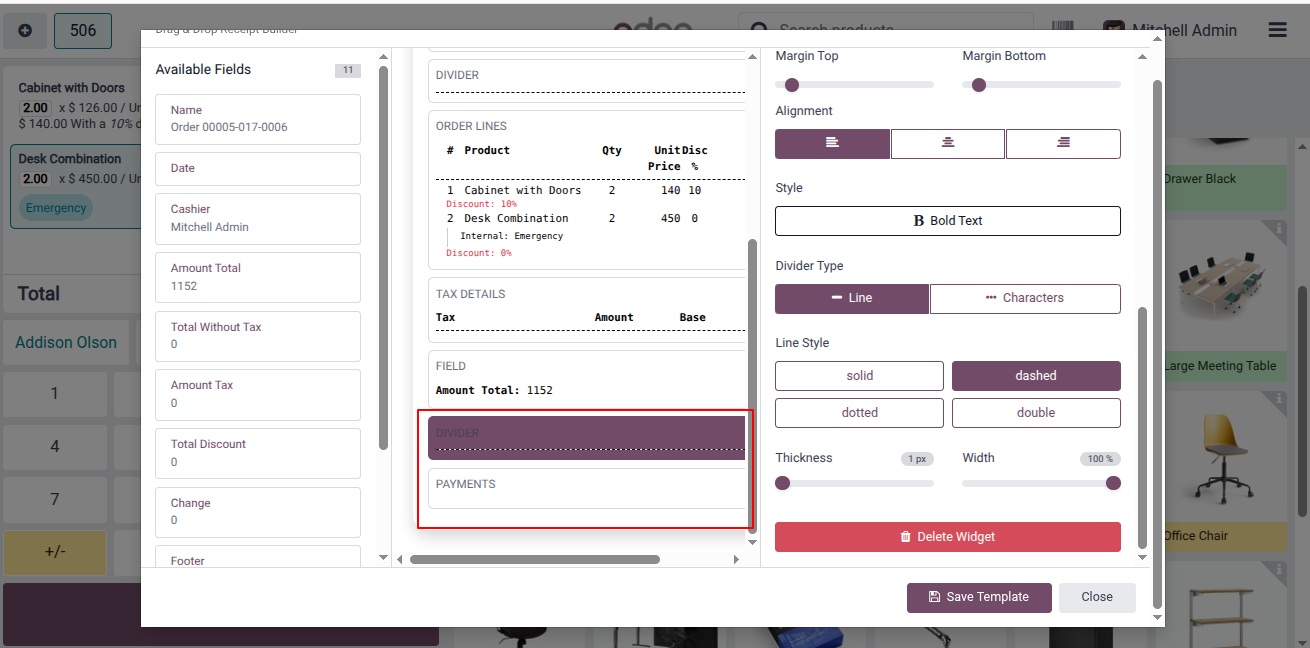Select the Amount Total available field
Image resolution: width=1310 pixels, height=648 pixels.
(258, 277)
